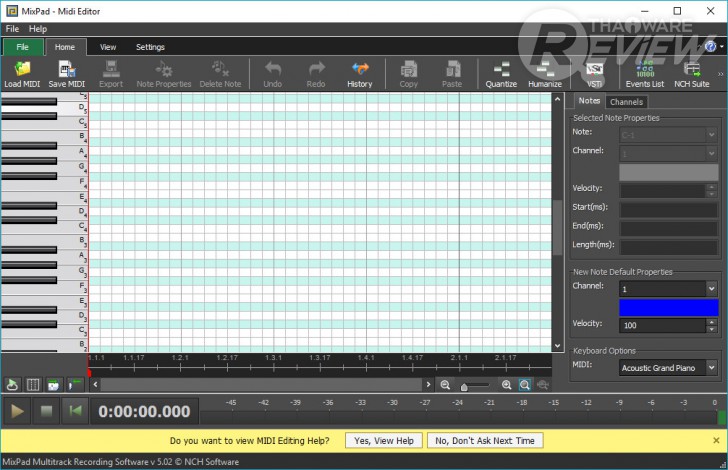Click the greyed zoom icon after zoom-to-fit
This screenshot has width=728, height=470.
click(542, 385)
